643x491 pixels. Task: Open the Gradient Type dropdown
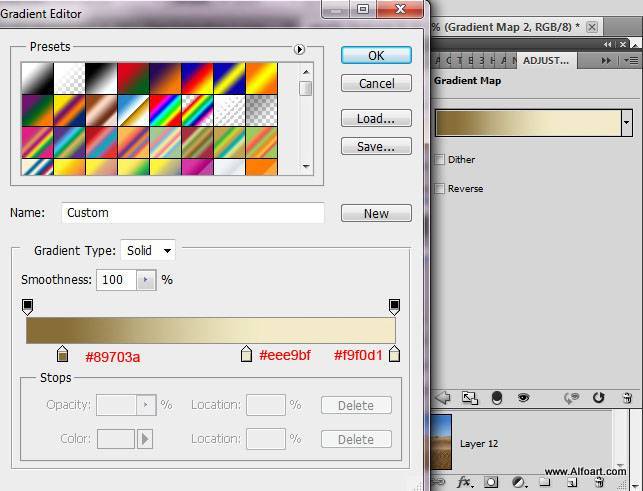[x=147, y=251]
